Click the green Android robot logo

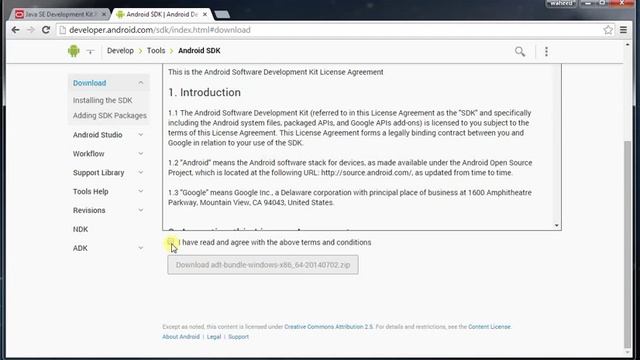coord(74,51)
